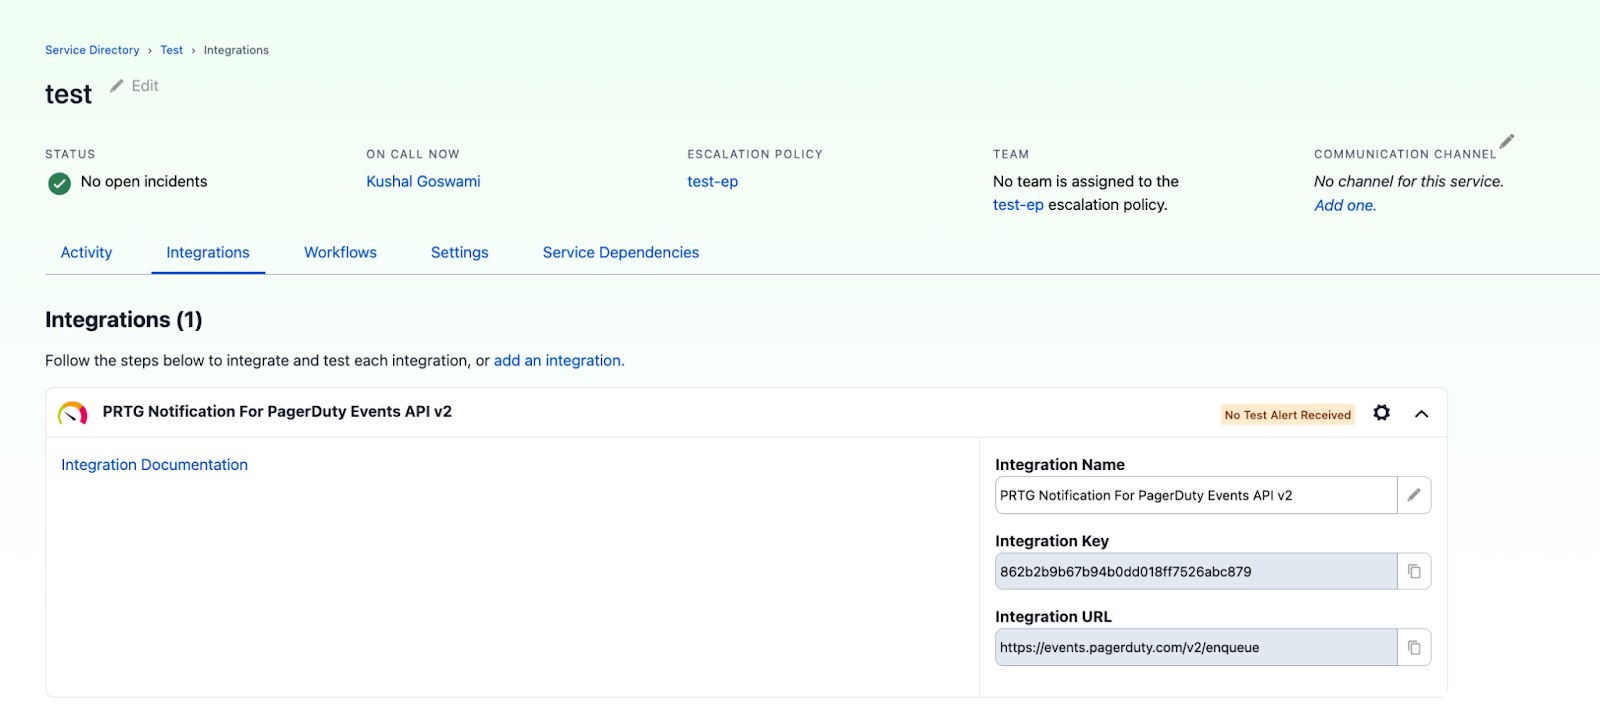
Task: Open the test-ep escalation policy link
Action: (x=713, y=182)
